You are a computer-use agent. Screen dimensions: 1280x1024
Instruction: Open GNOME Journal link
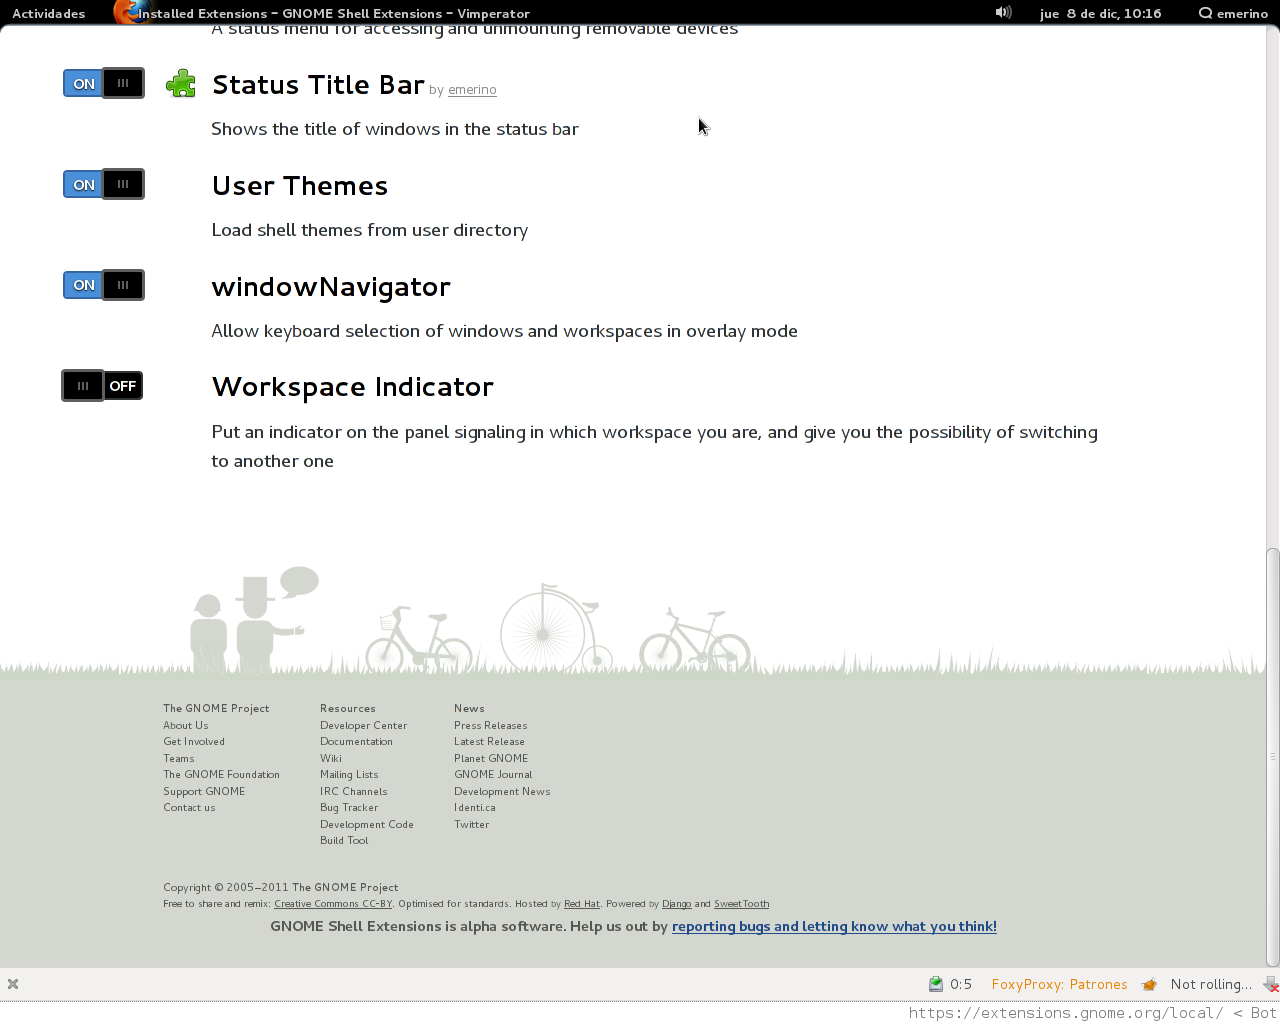(493, 775)
